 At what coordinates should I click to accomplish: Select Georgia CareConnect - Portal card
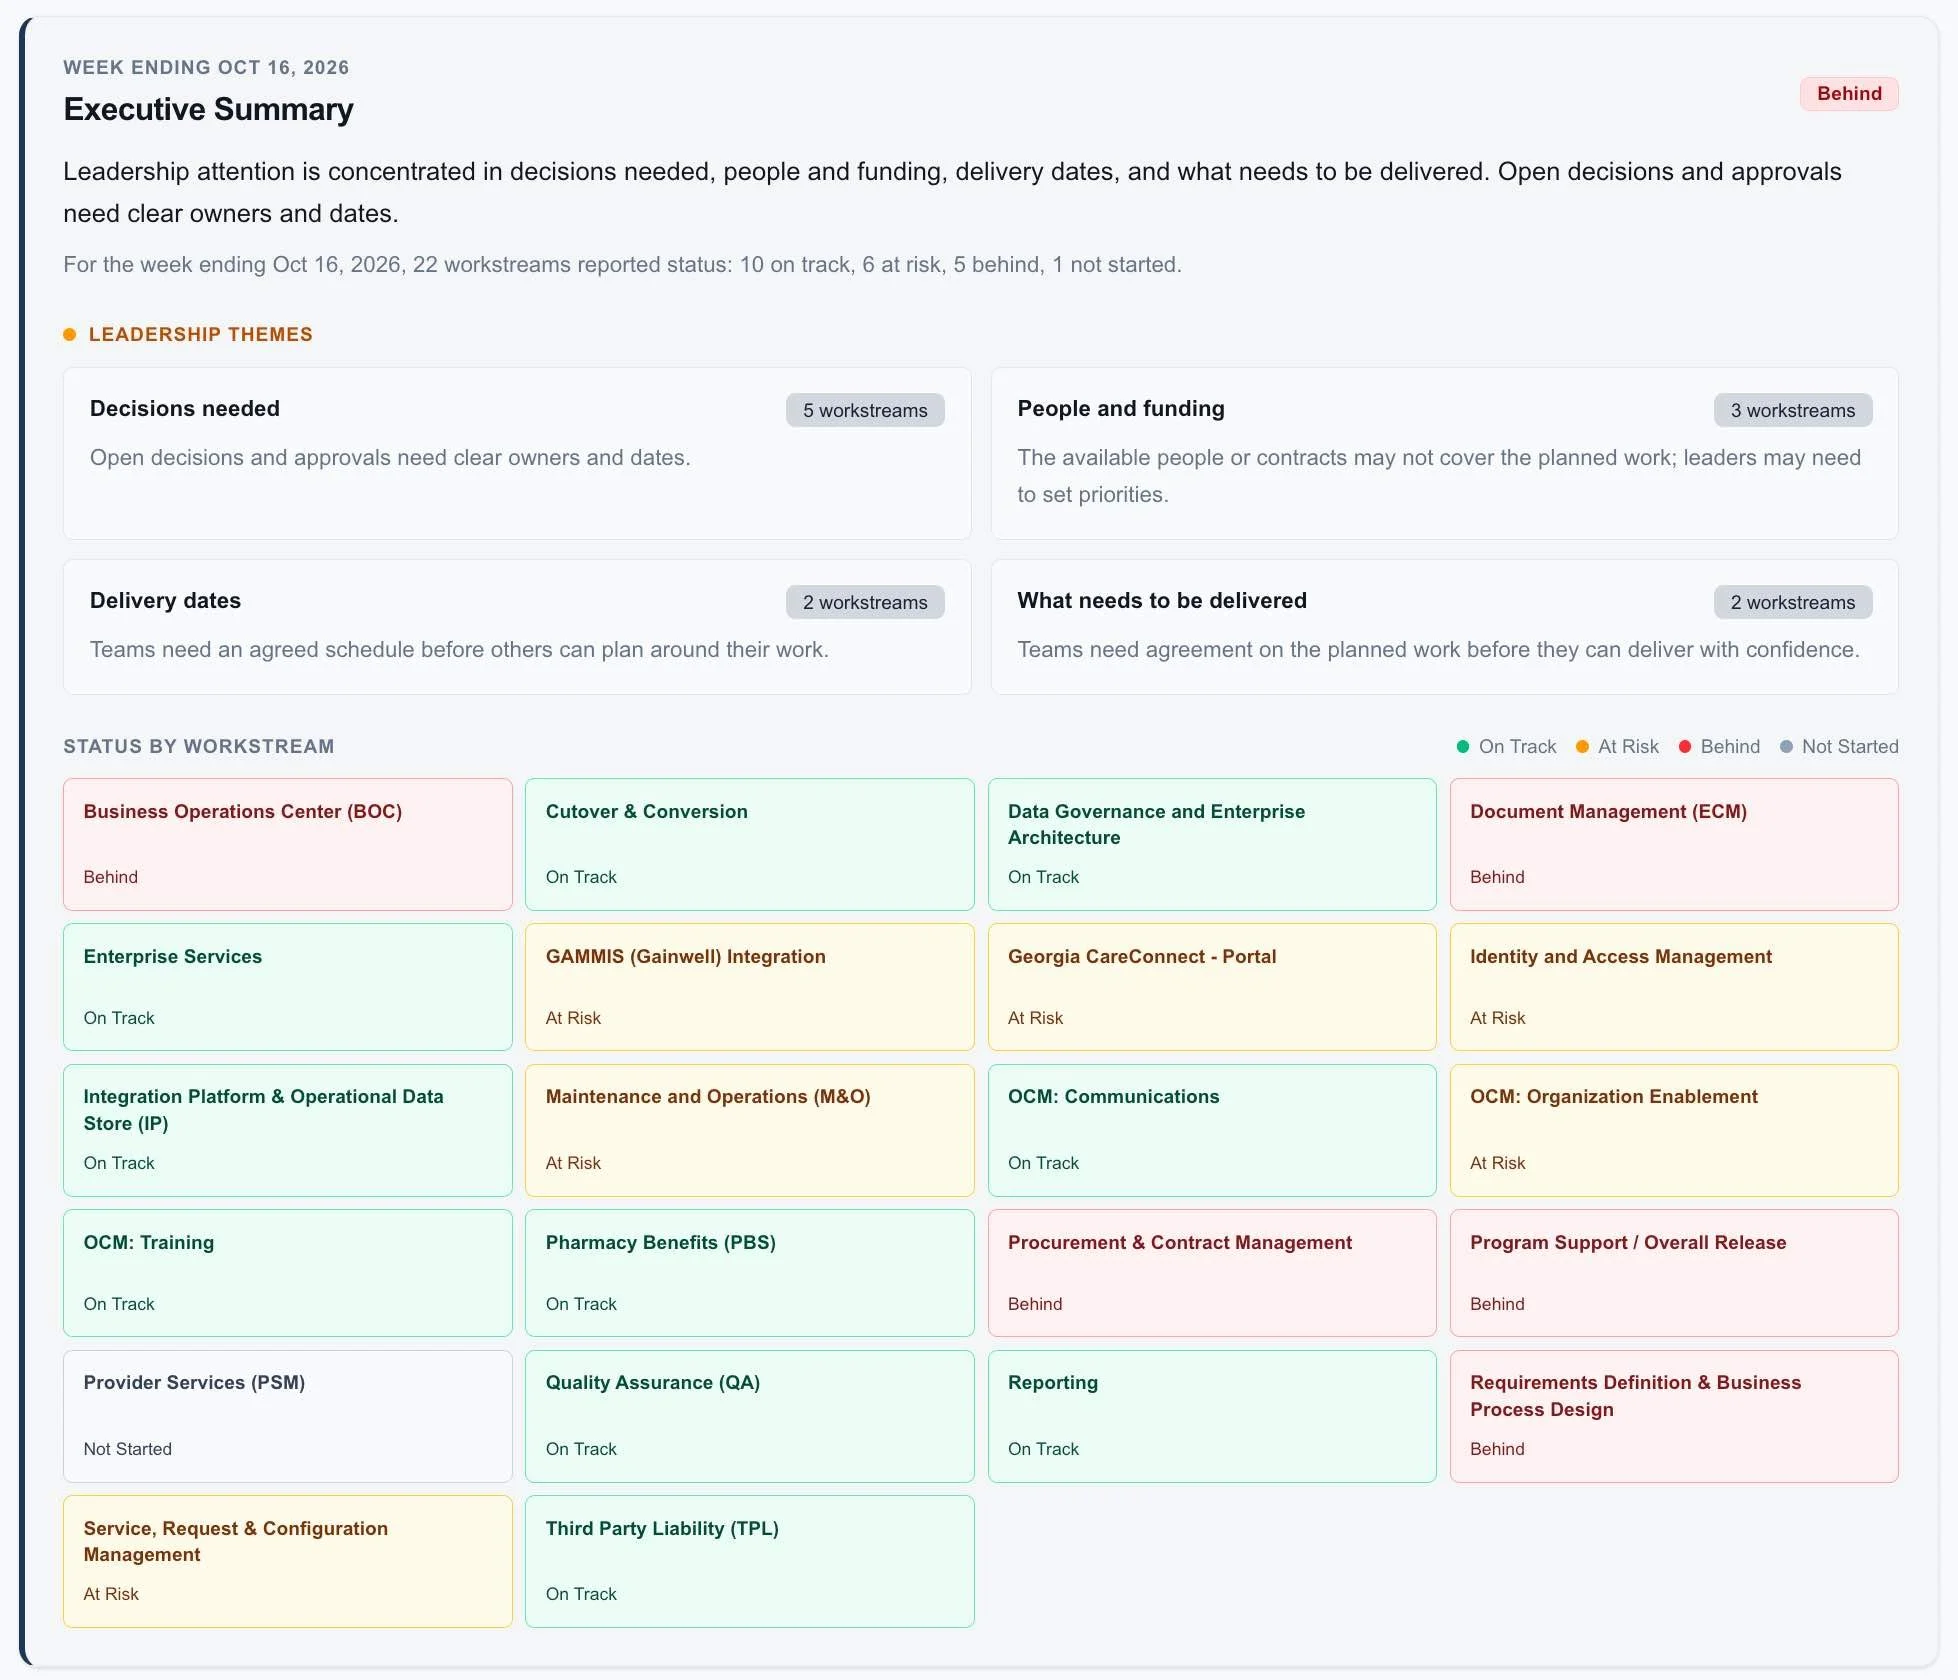click(1212, 987)
